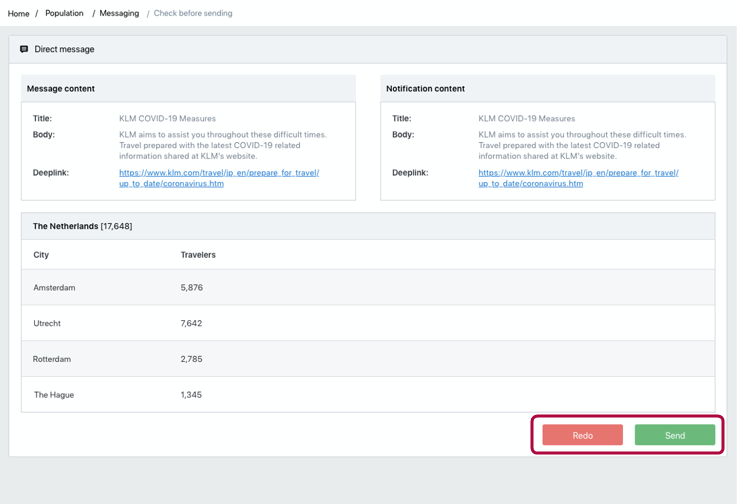Viewport: 742px width, 504px height.
Task: Select 'Check before sending' breadcrumb text
Action: (x=193, y=13)
